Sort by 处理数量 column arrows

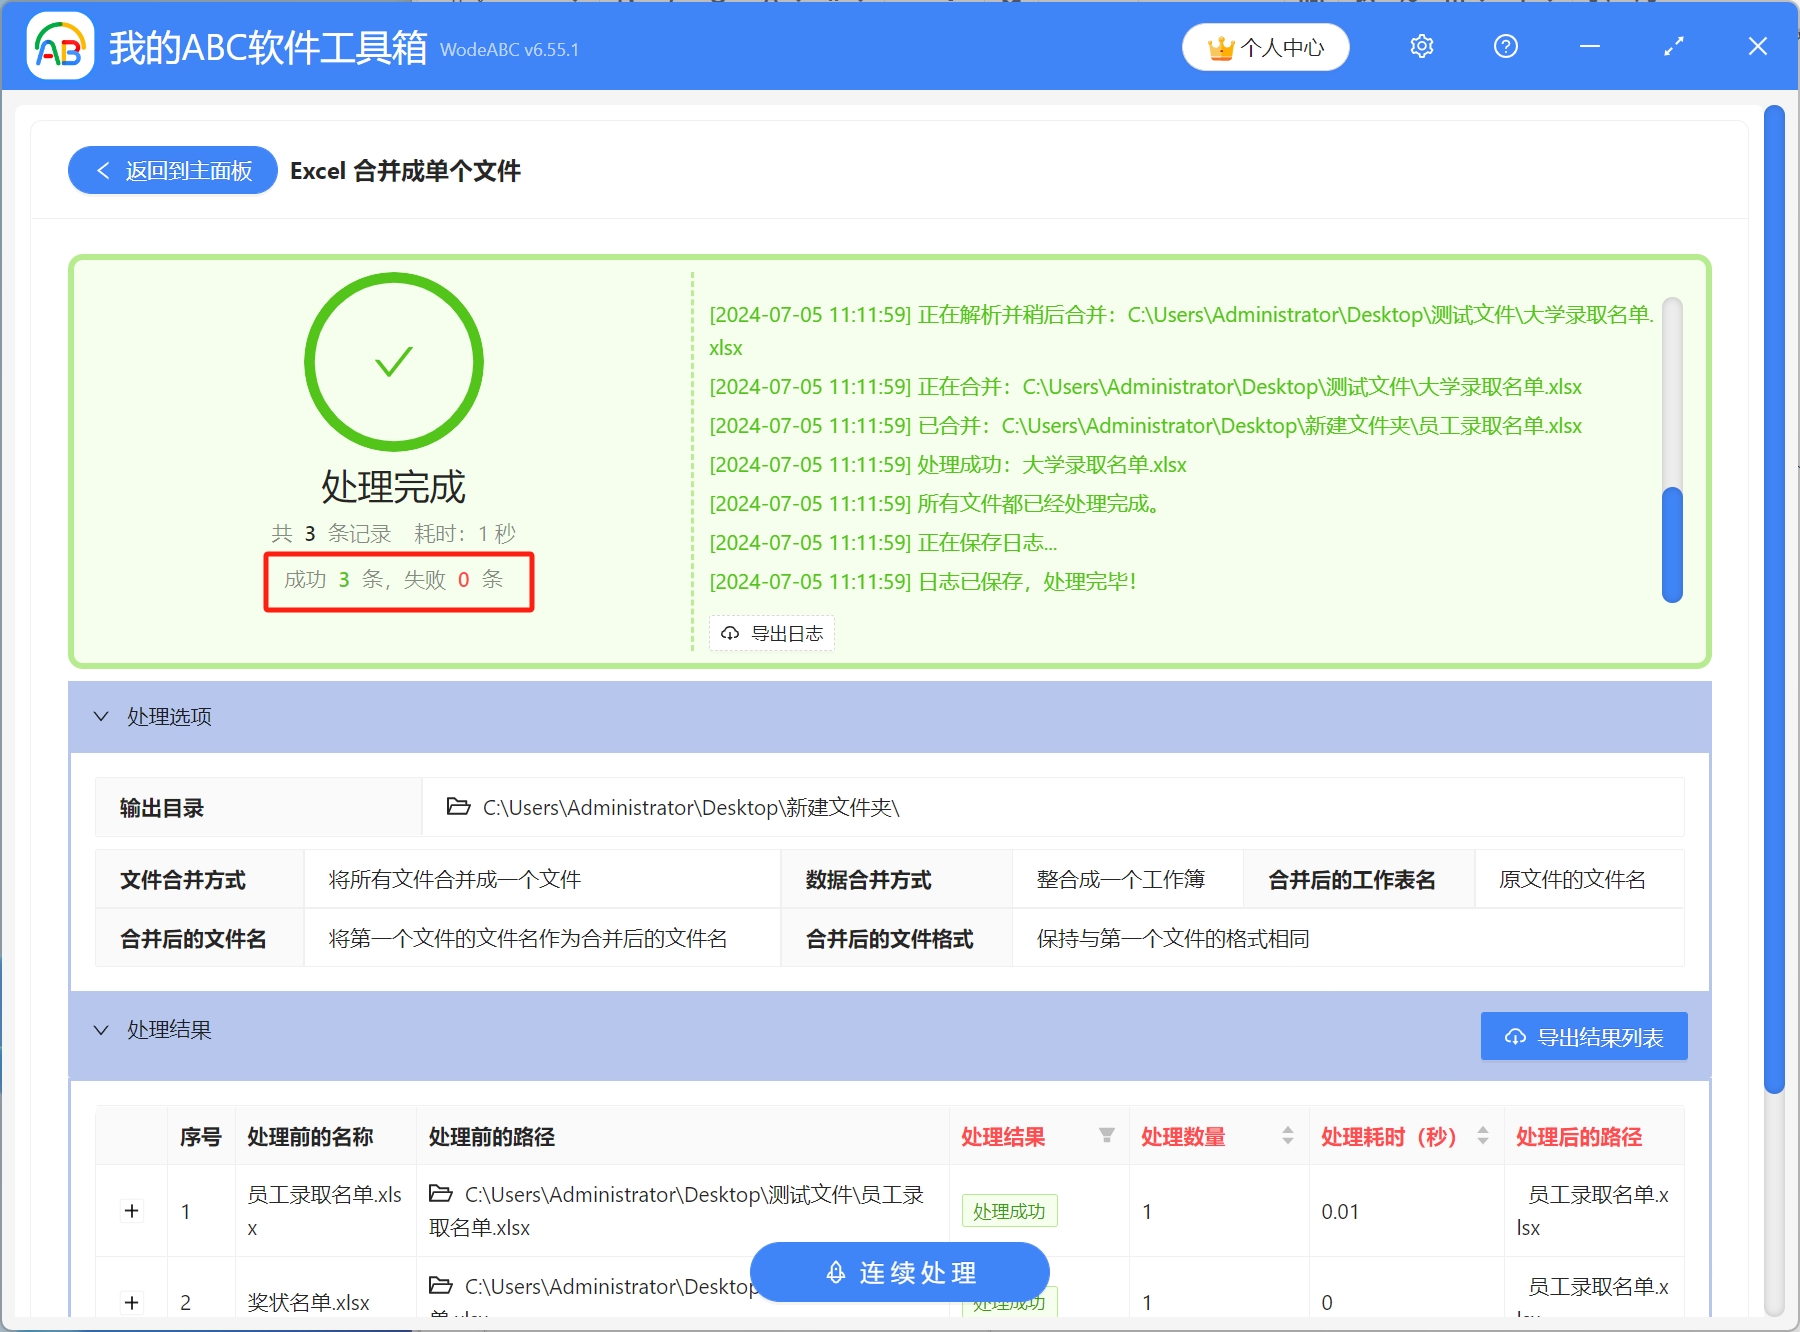(x=1287, y=1136)
